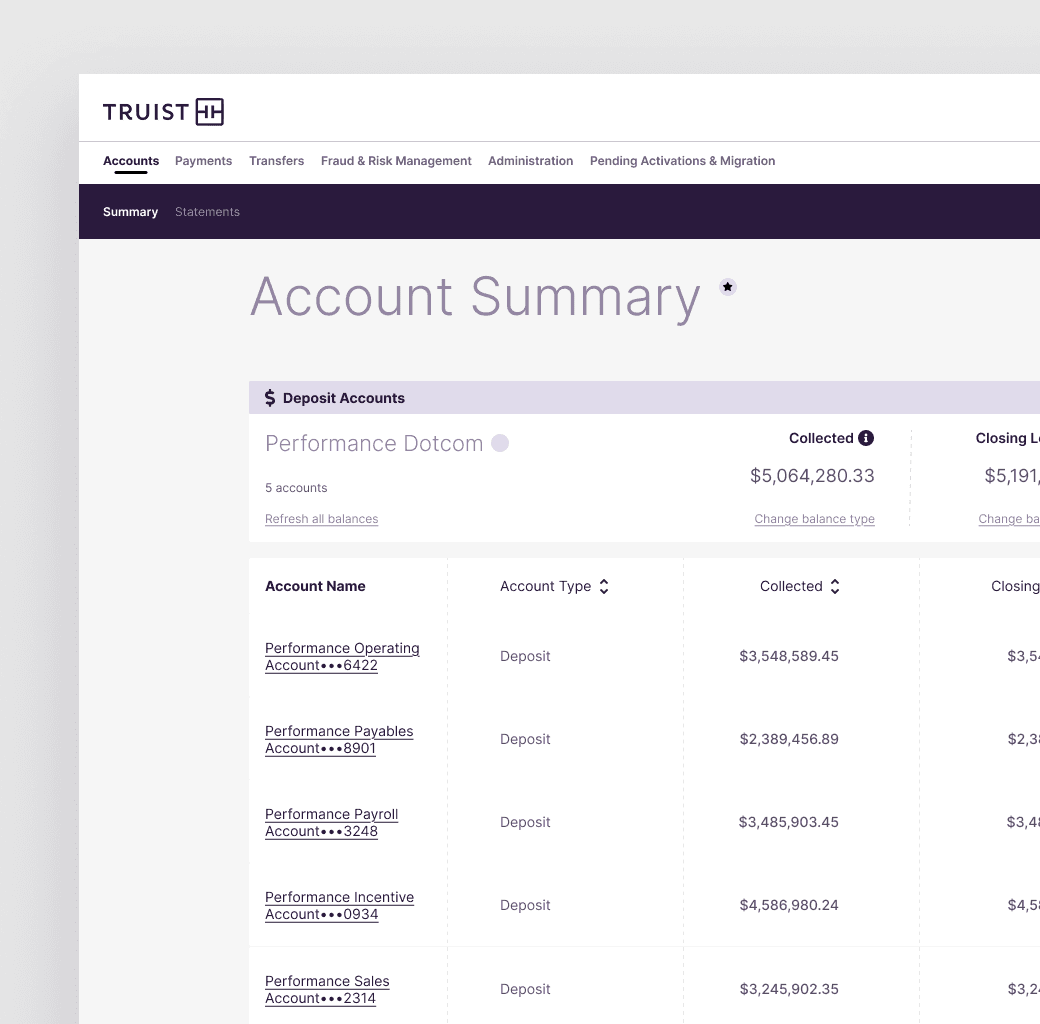This screenshot has height=1024, width=1040.
Task: Click the total collected amount $5,064,280.33
Action: [x=812, y=476]
